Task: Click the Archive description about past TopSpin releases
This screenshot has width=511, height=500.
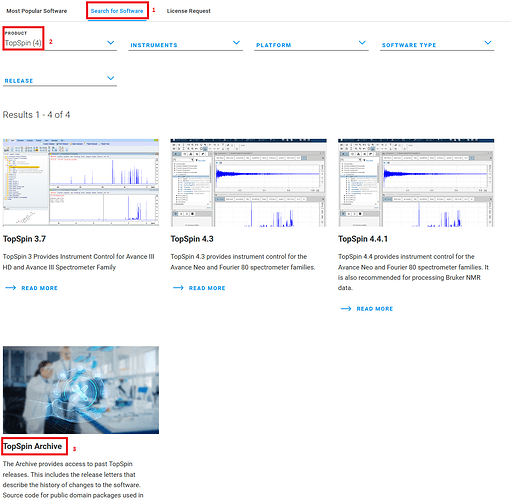Action: [x=73, y=480]
